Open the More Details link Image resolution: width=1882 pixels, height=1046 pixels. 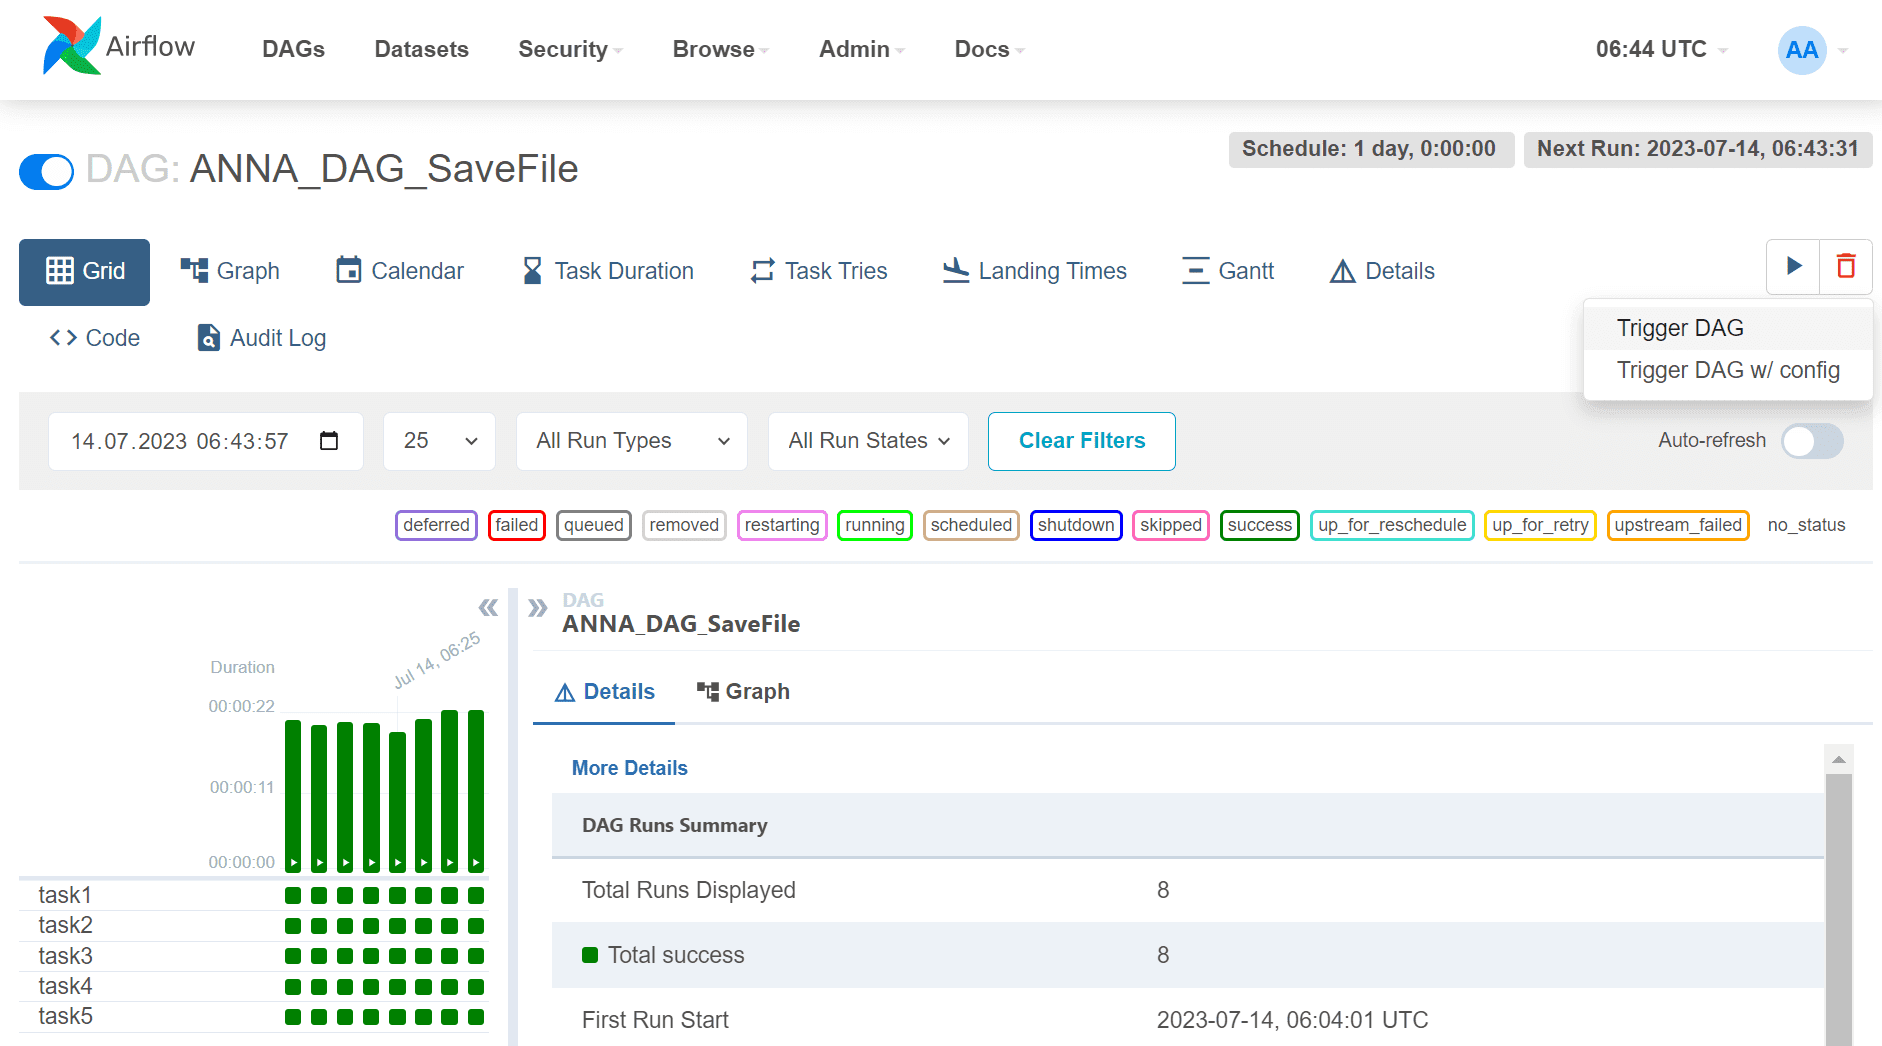tap(630, 768)
